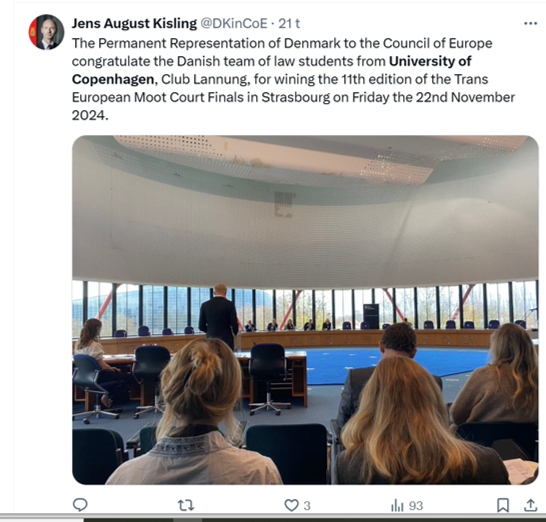Screen dimensions: 546x522
Task: Open Jens August Kisling's profile avatar
Action: [x=46, y=32]
